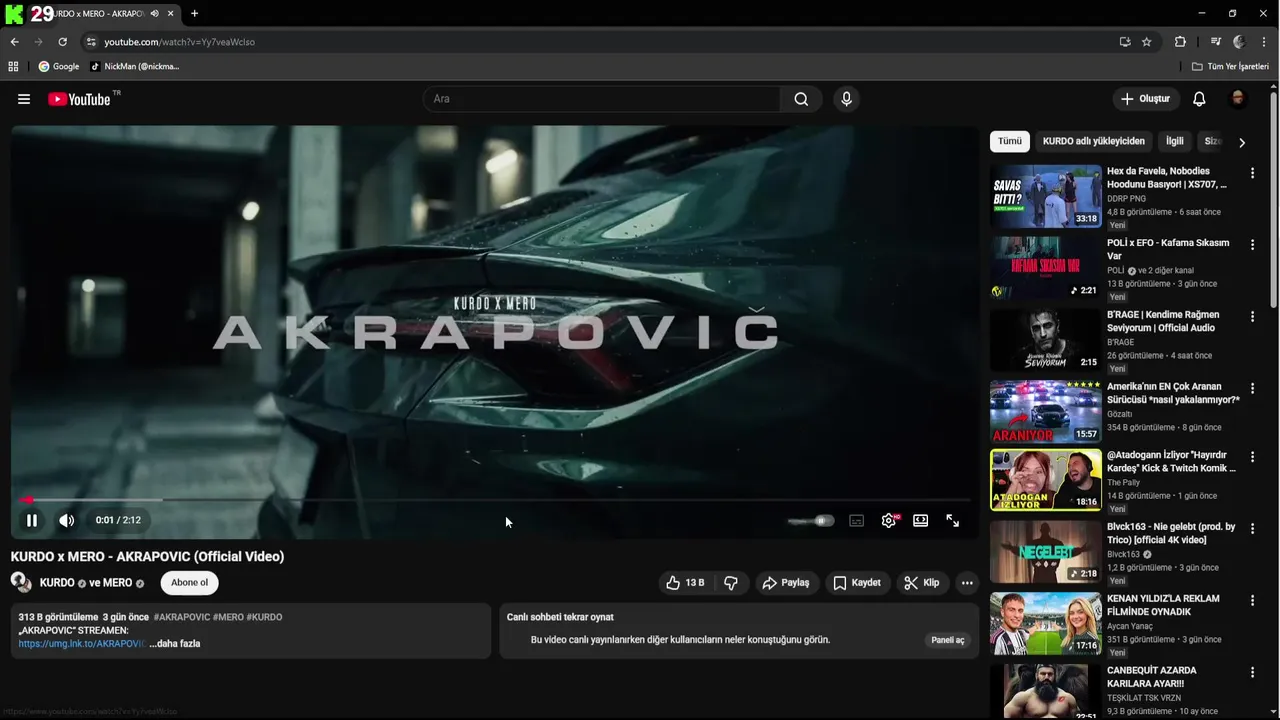Open a new browser tab
Viewport: 1280px width, 720px height.
pos(194,14)
